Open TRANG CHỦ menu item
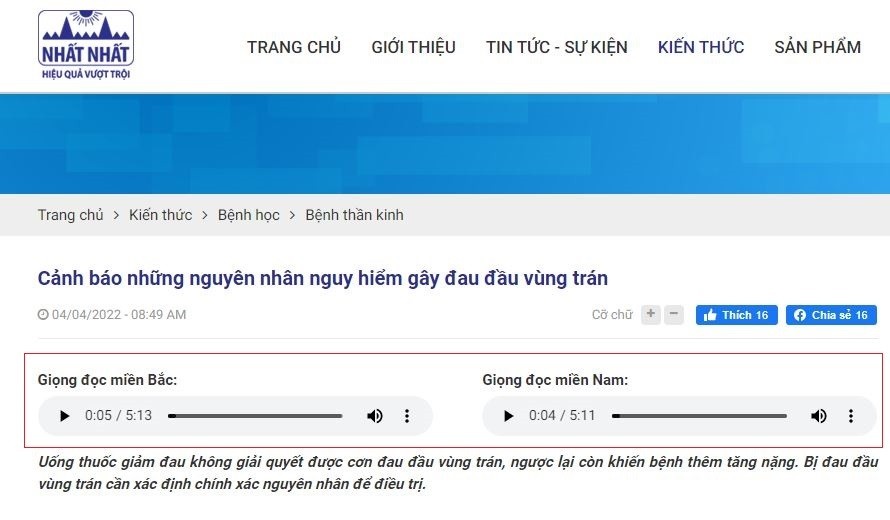Screen dimensions: 890x520 coord(294,47)
